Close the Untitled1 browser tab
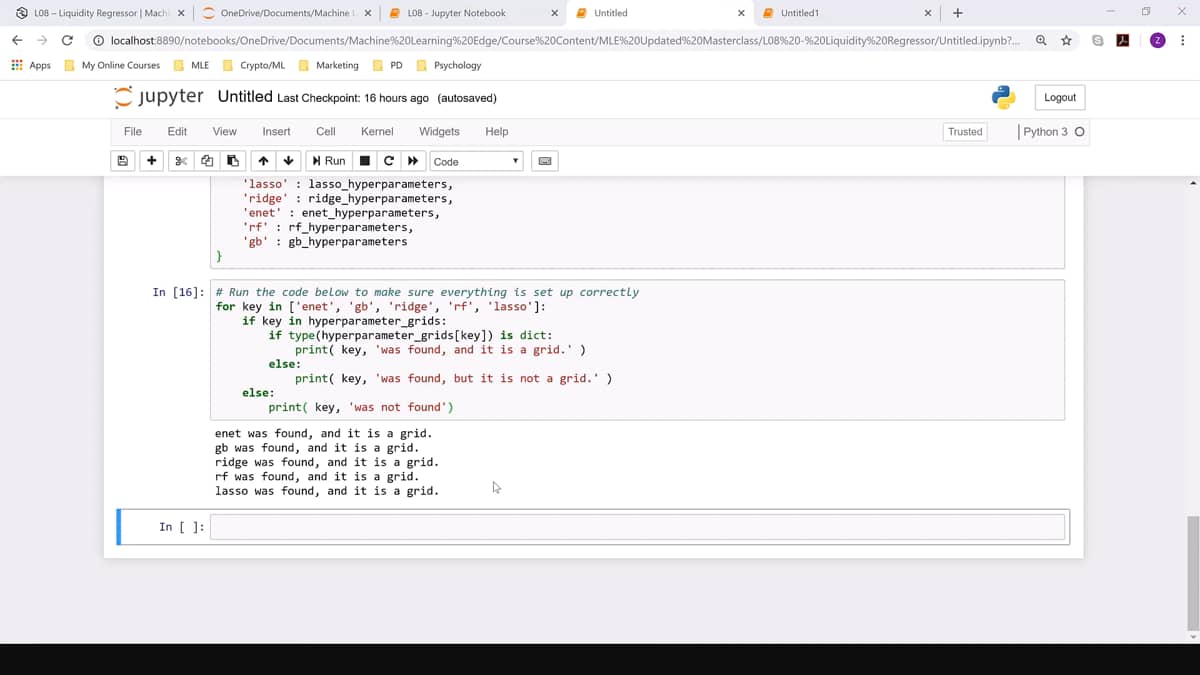The width and height of the screenshot is (1200, 675). [x=928, y=13]
